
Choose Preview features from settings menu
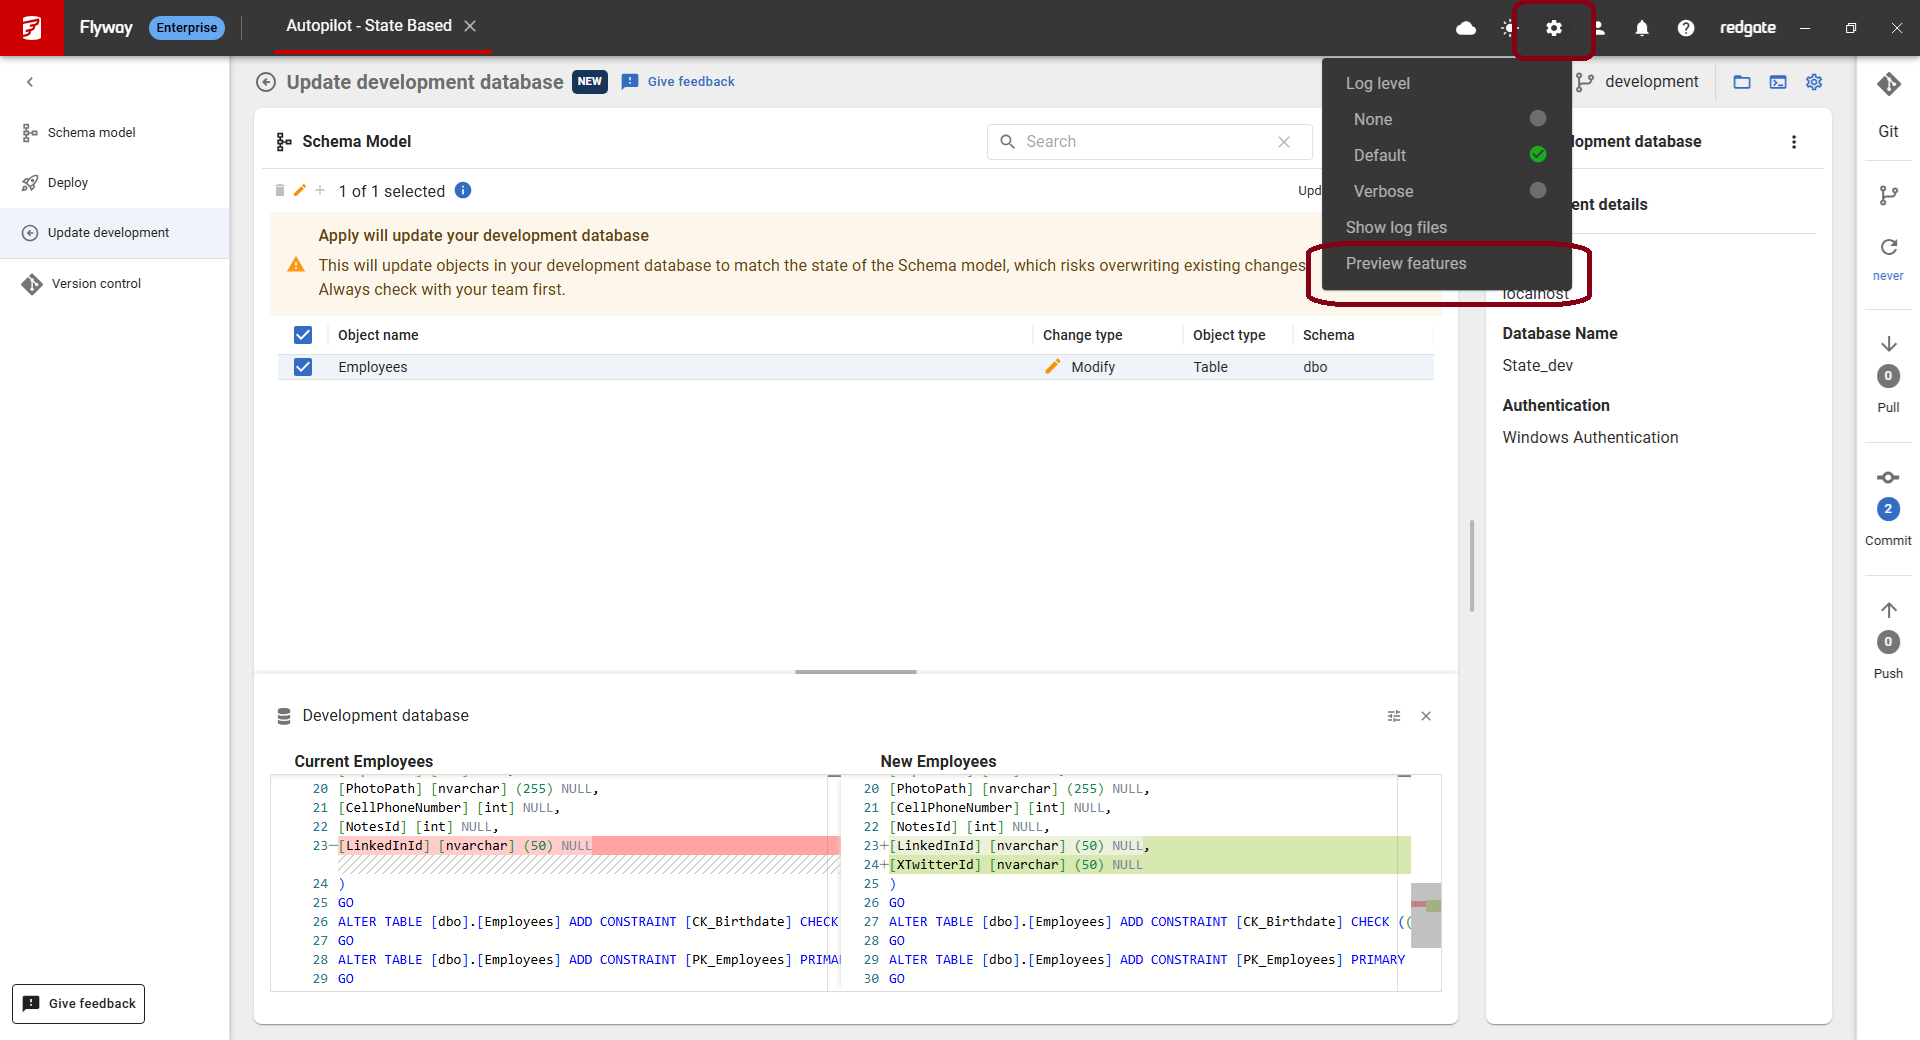(x=1405, y=263)
